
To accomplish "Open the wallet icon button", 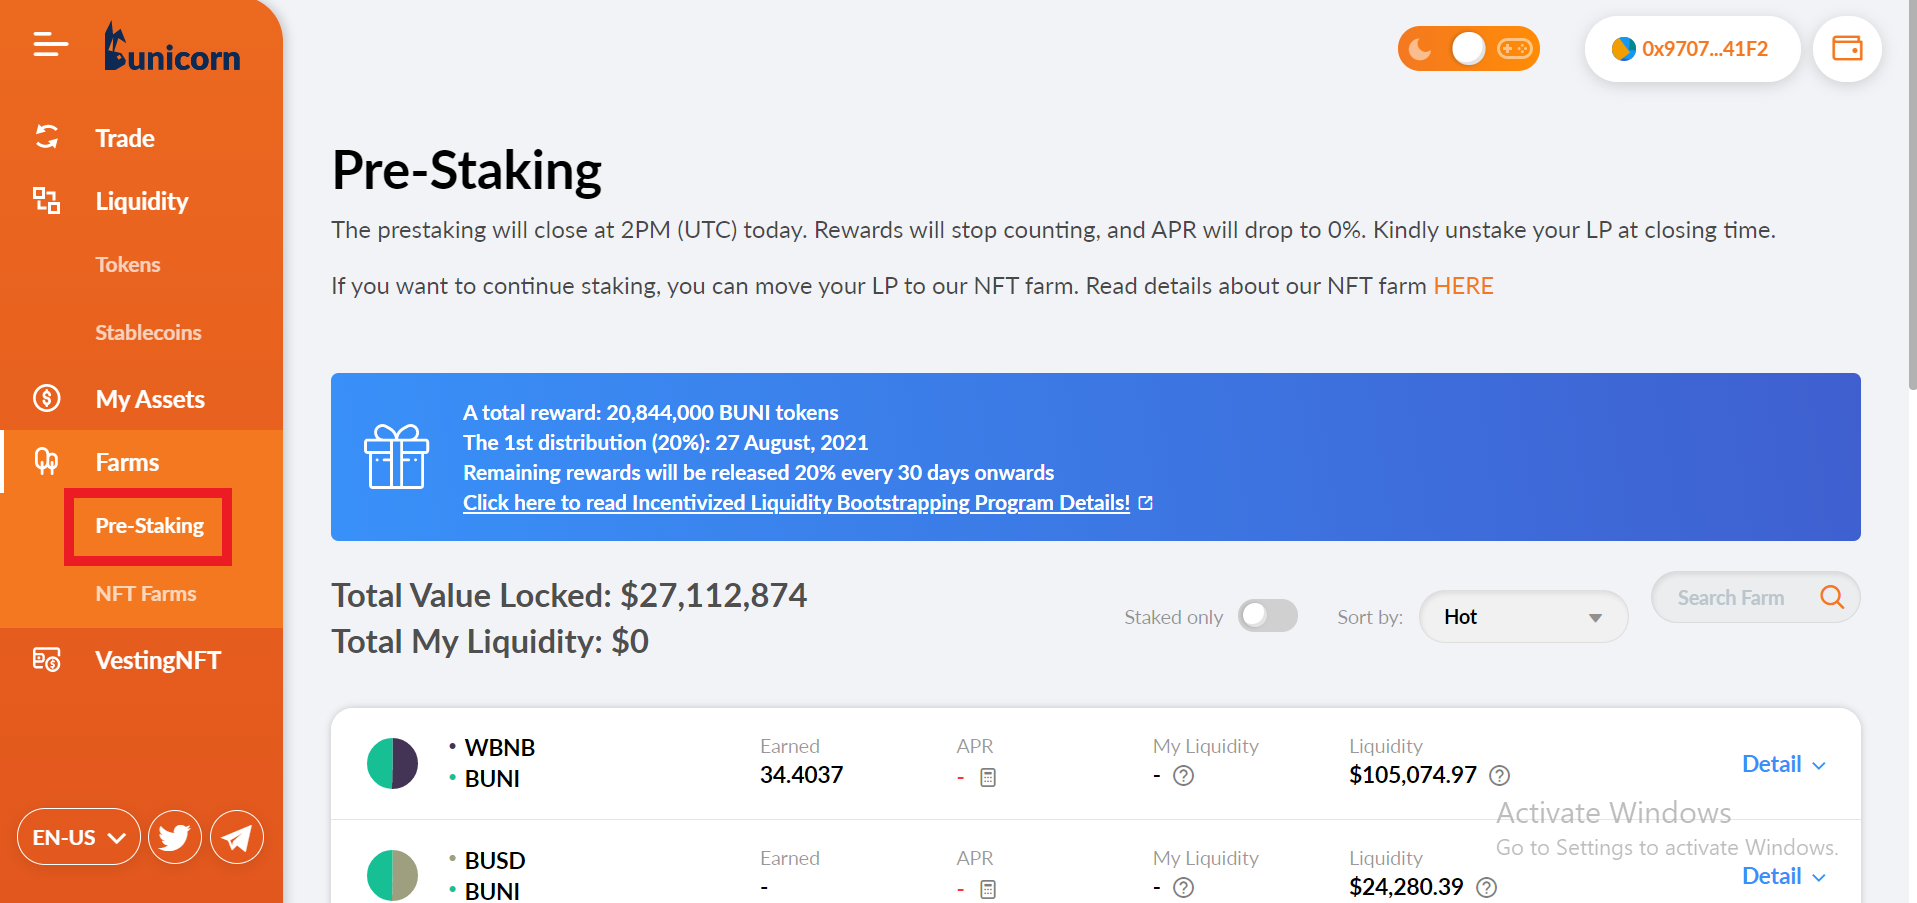I will point(1847,48).
